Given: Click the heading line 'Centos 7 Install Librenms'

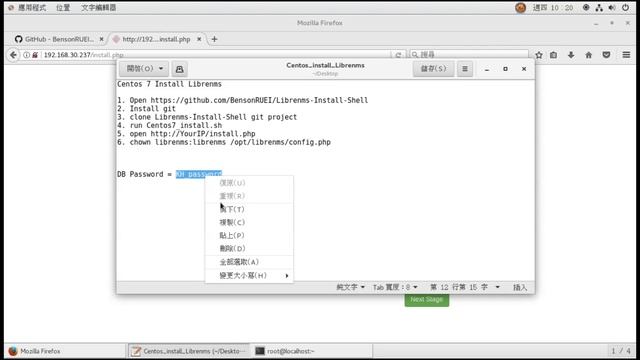Looking at the screenshot, I should pos(169,84).
